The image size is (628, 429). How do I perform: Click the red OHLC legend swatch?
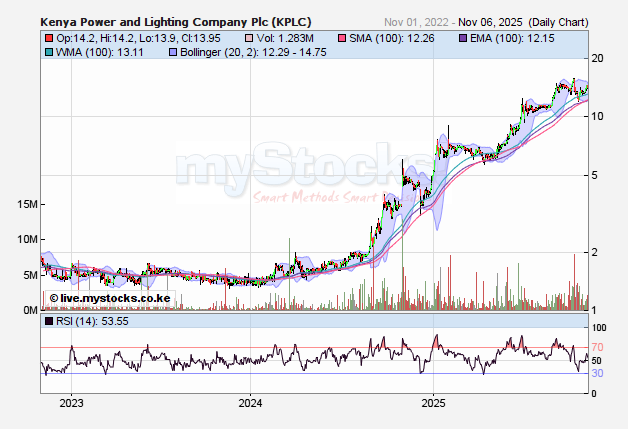coord(47,38)
